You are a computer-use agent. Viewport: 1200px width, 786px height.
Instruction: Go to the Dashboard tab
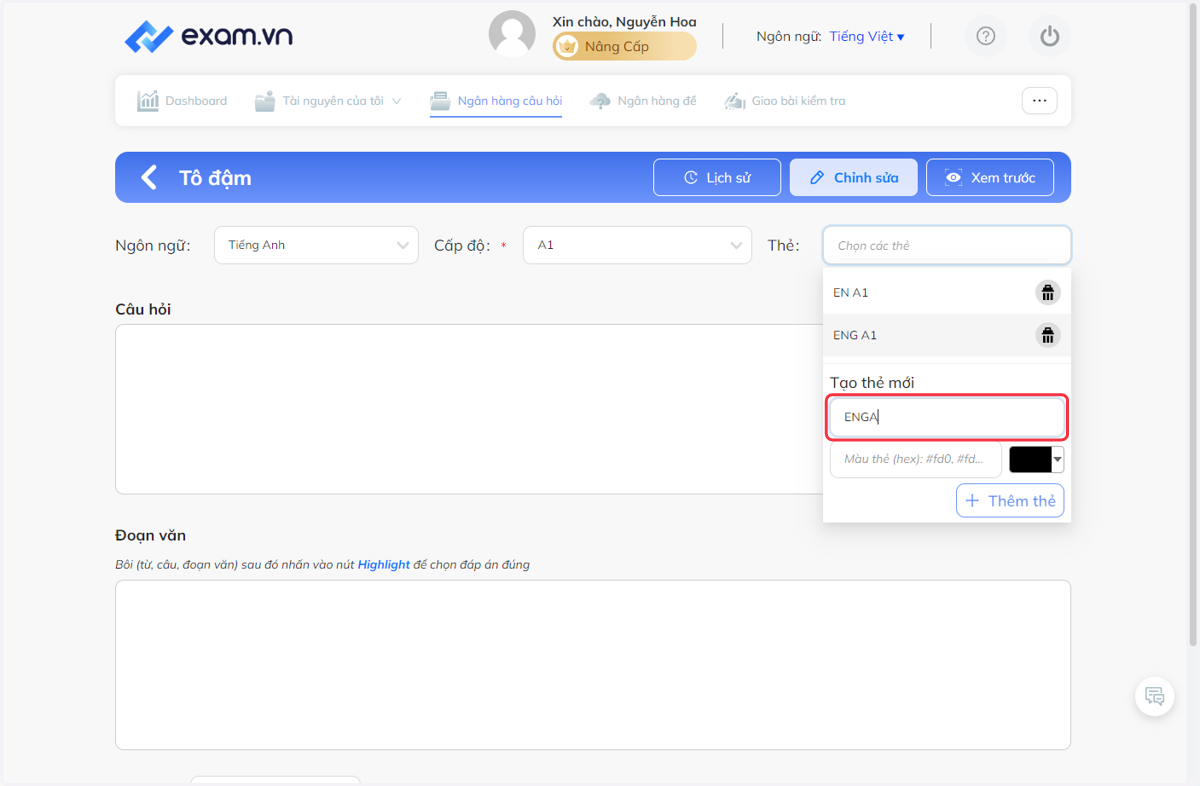[182, 101]
